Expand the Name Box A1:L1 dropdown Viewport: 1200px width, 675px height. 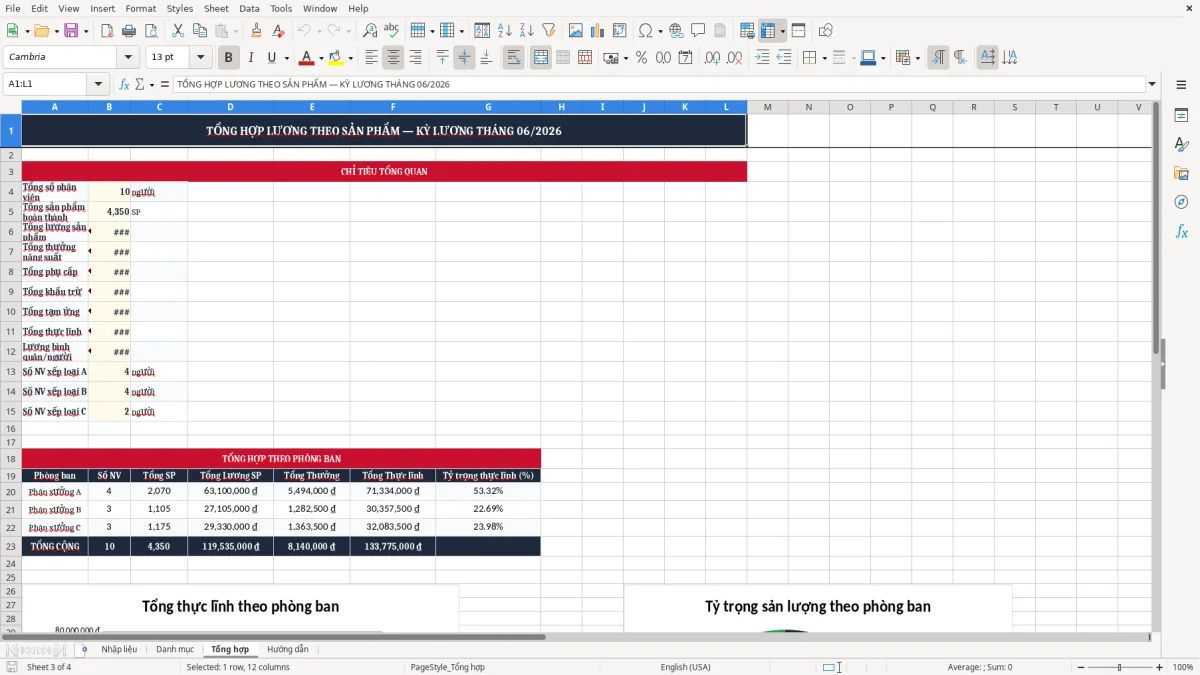[98, 84]
